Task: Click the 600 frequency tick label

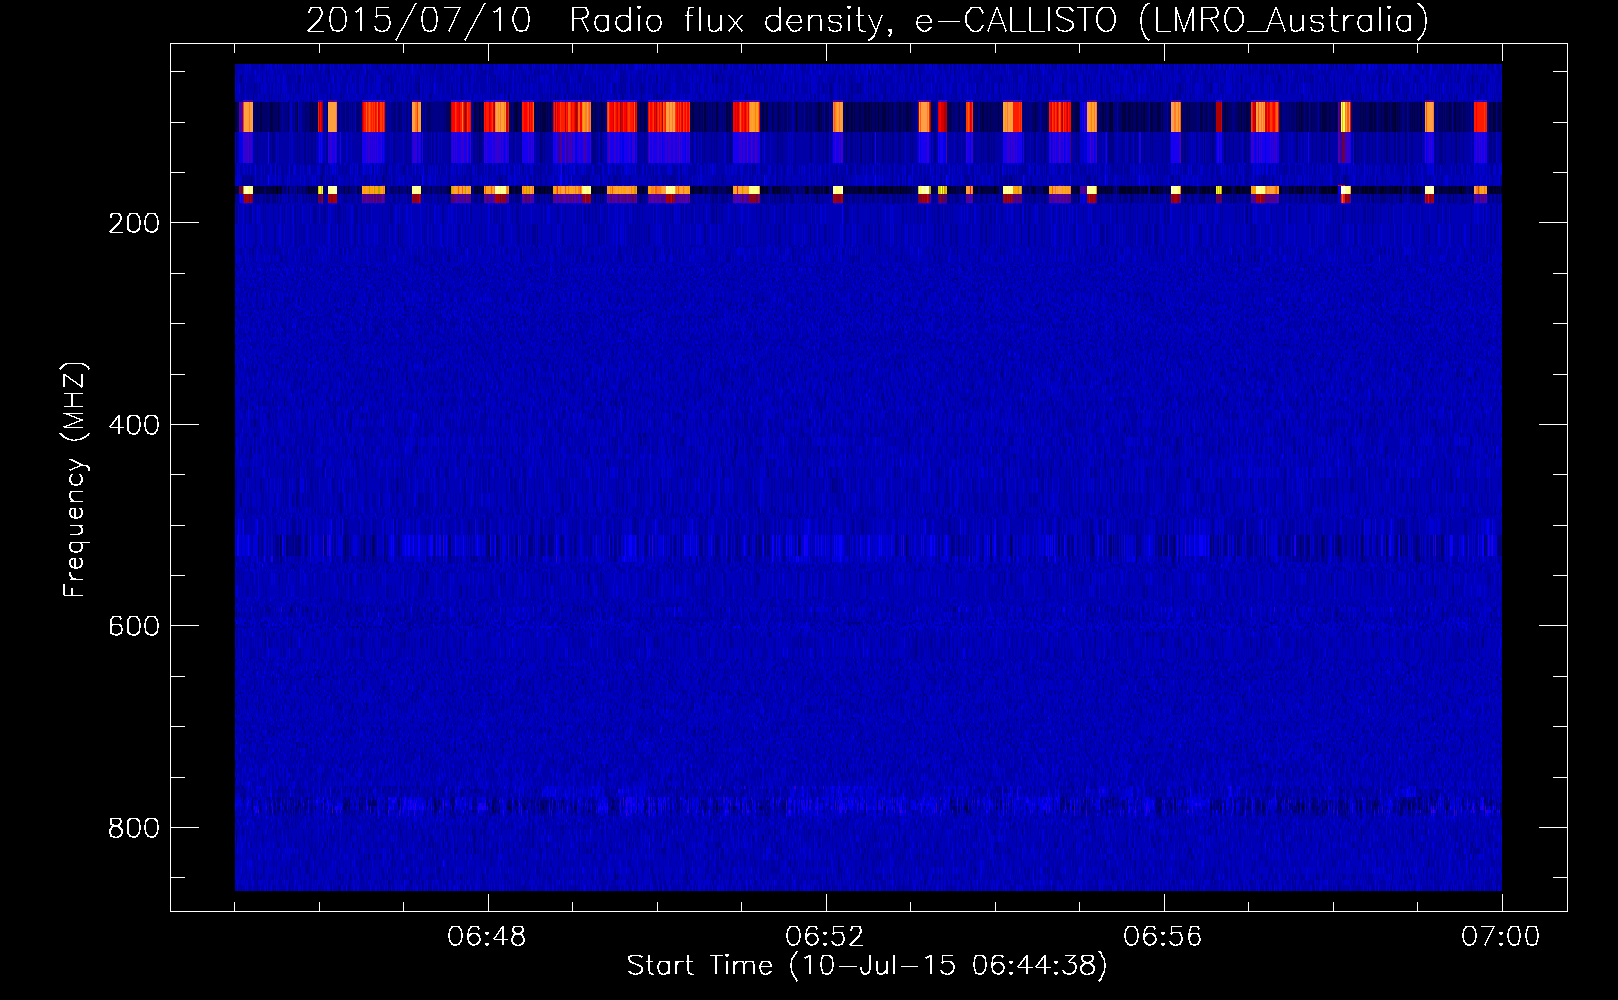Action: pyautogui.click(x=134, y=626)
